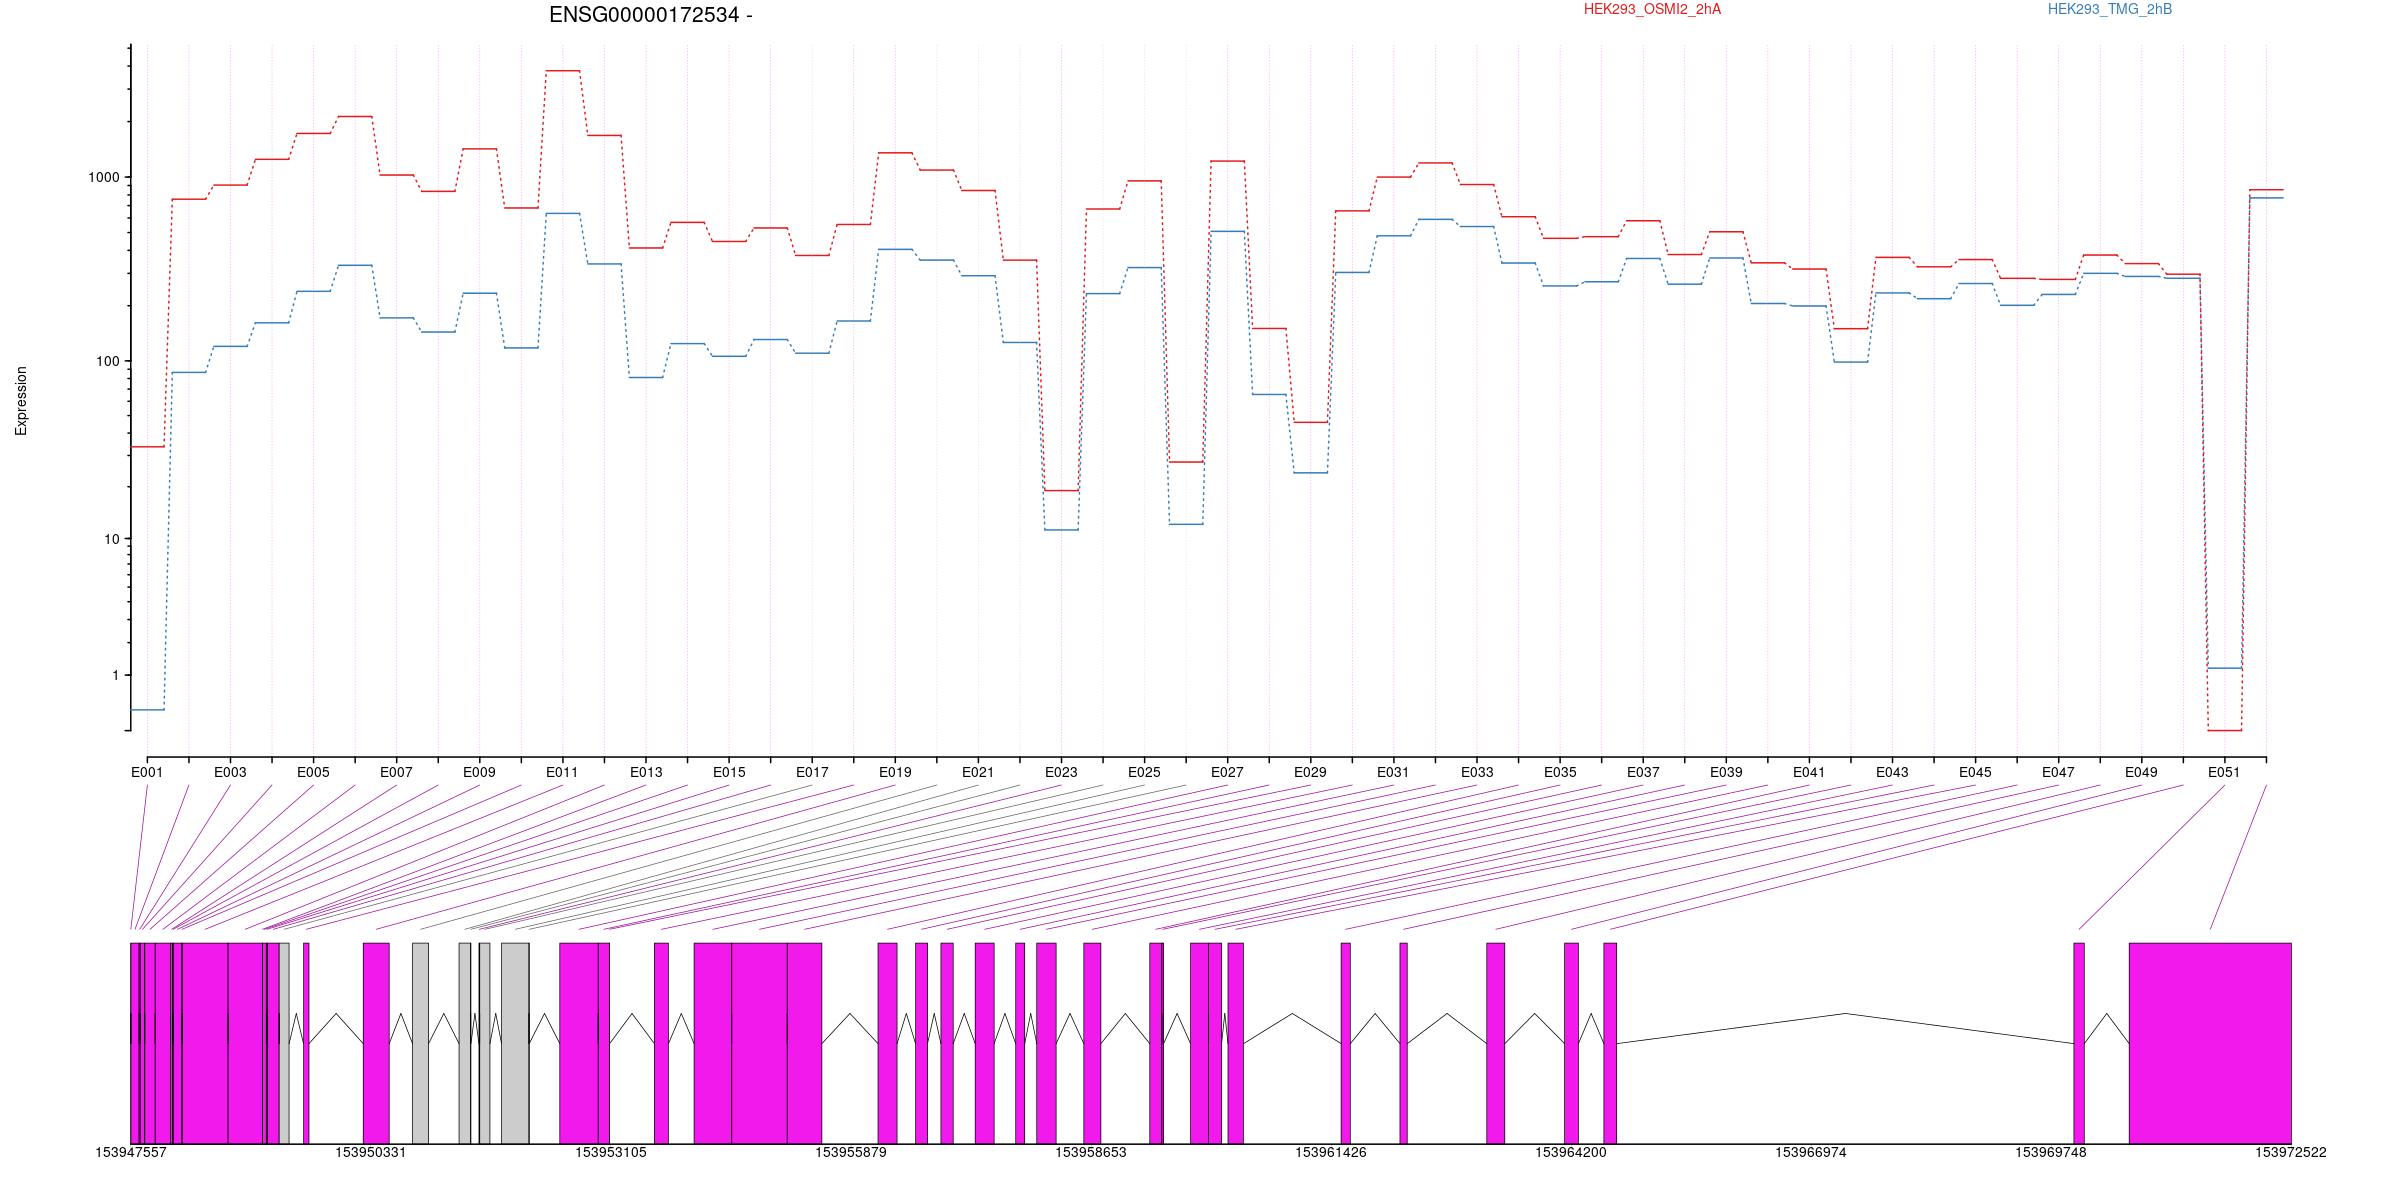The height and width of the screenshot is (1200, 2400).
Task: Click exon label E019
Action: click(x=895, y=772)
